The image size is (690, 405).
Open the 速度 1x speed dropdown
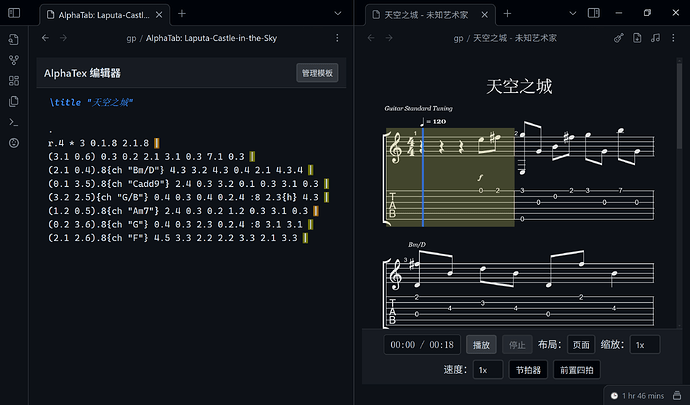coord(488,370)
